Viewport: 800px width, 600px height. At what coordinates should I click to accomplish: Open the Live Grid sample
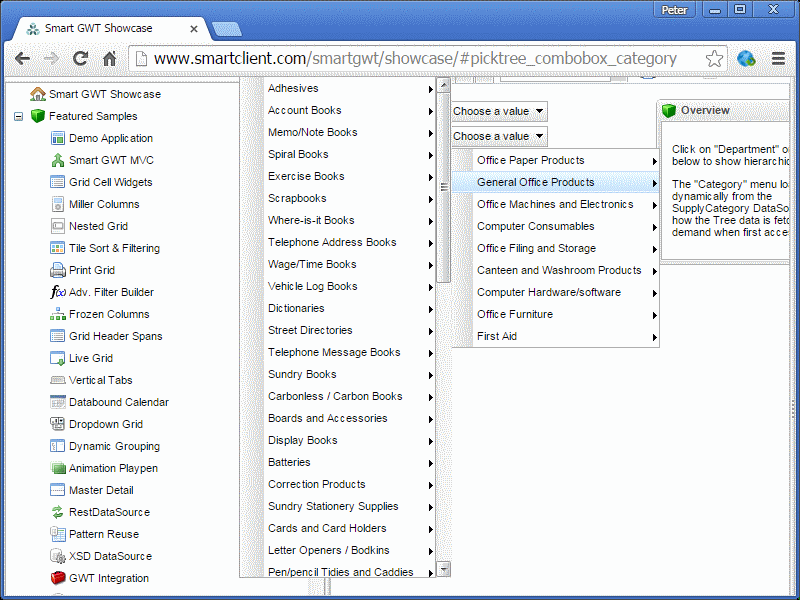(90, 358)
